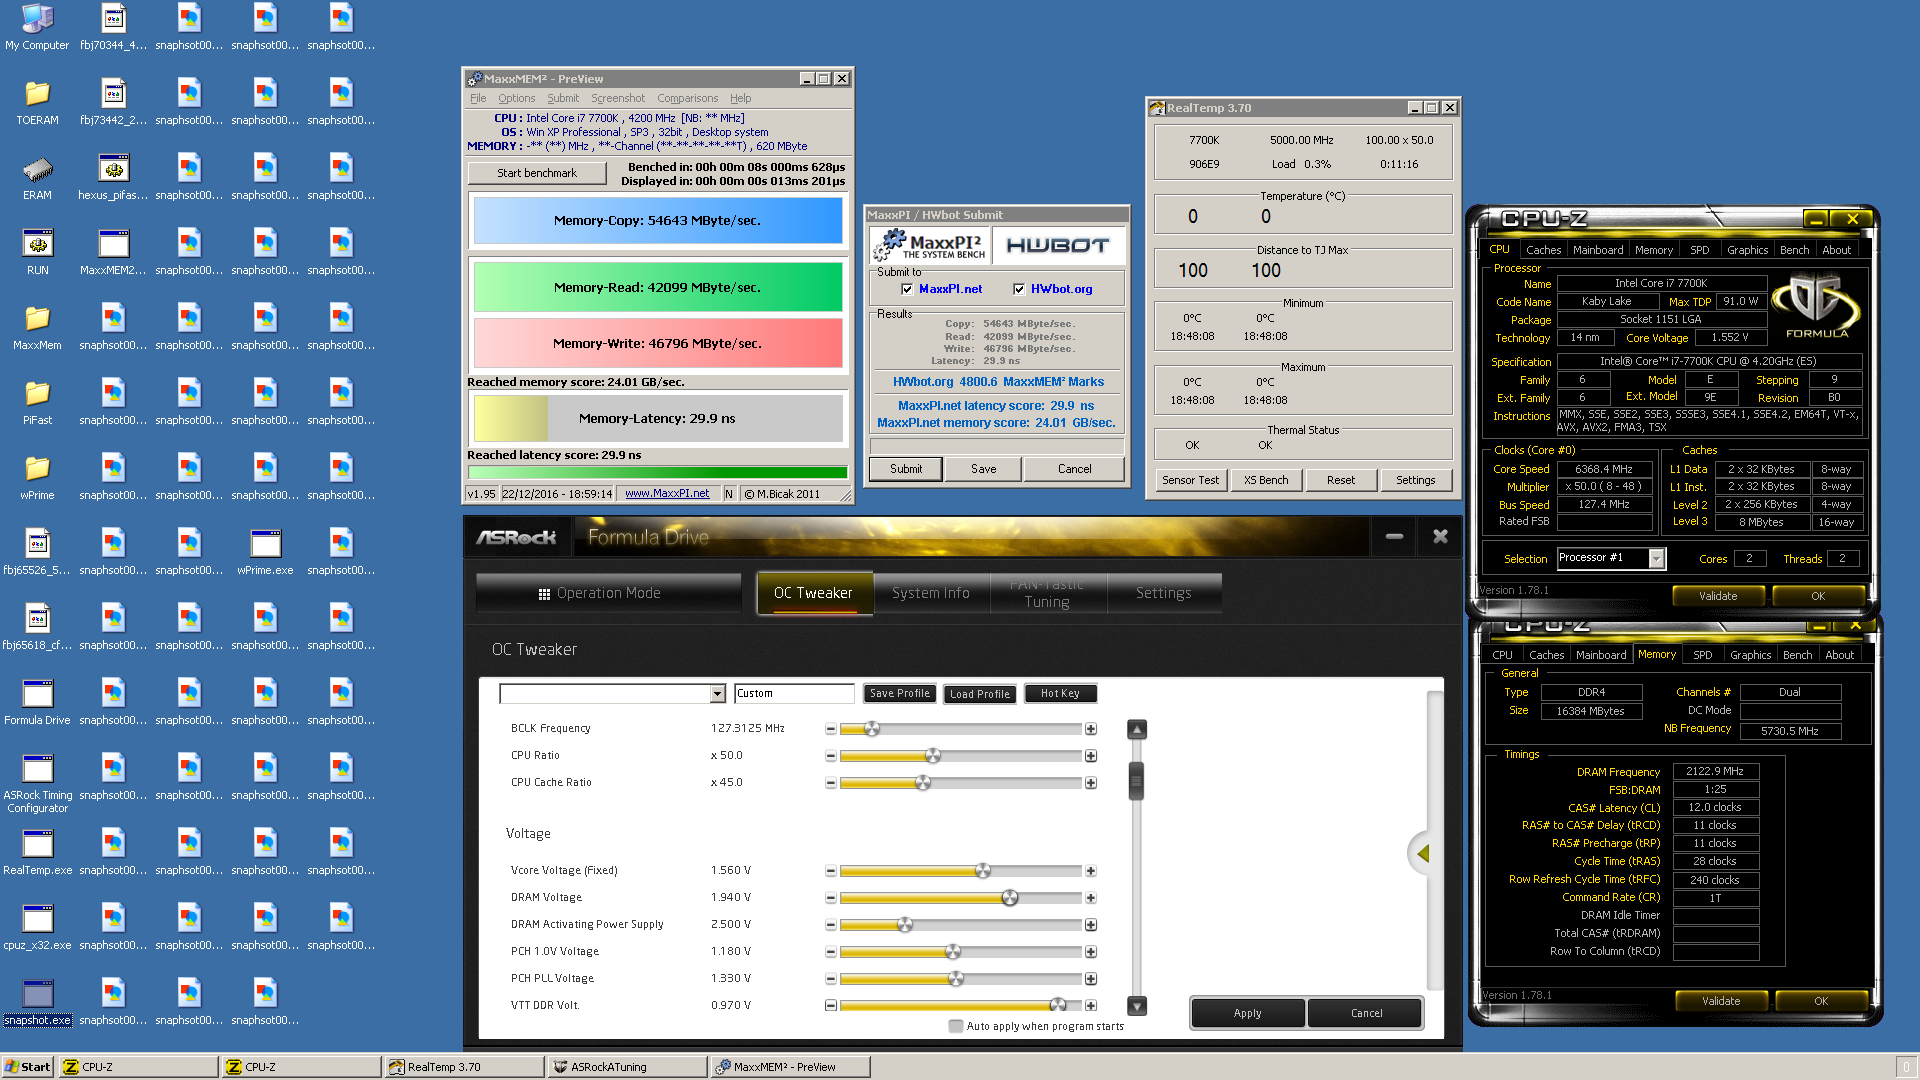The height and width of the screenshot is (1080, 1920).
Task: Open the RUN desktop shortcut
Action: pyautogui.click(x=37, y=252)
